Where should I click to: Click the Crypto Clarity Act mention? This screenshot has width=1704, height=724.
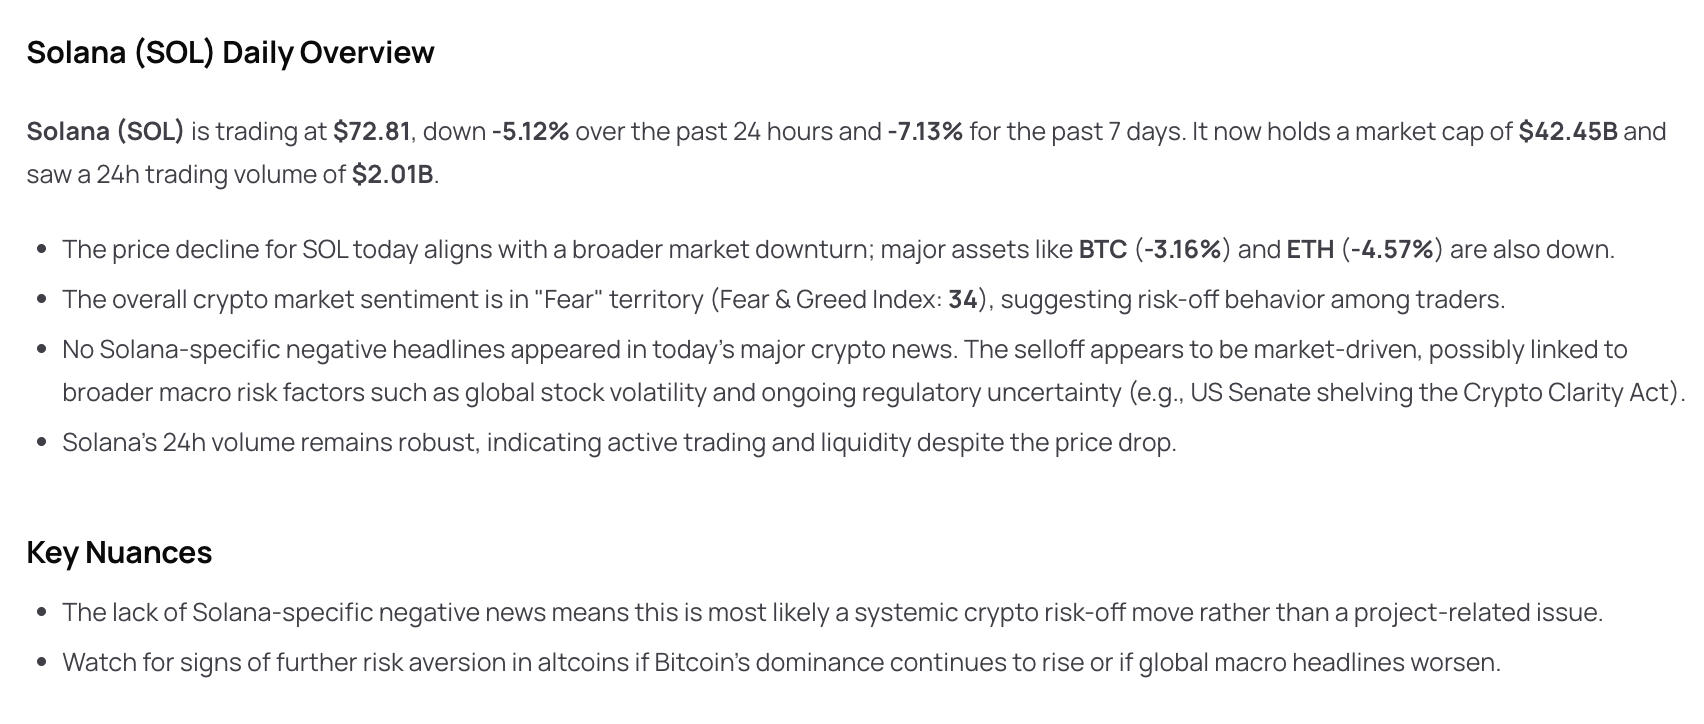pyautogui.click(x=1569, y=392)
